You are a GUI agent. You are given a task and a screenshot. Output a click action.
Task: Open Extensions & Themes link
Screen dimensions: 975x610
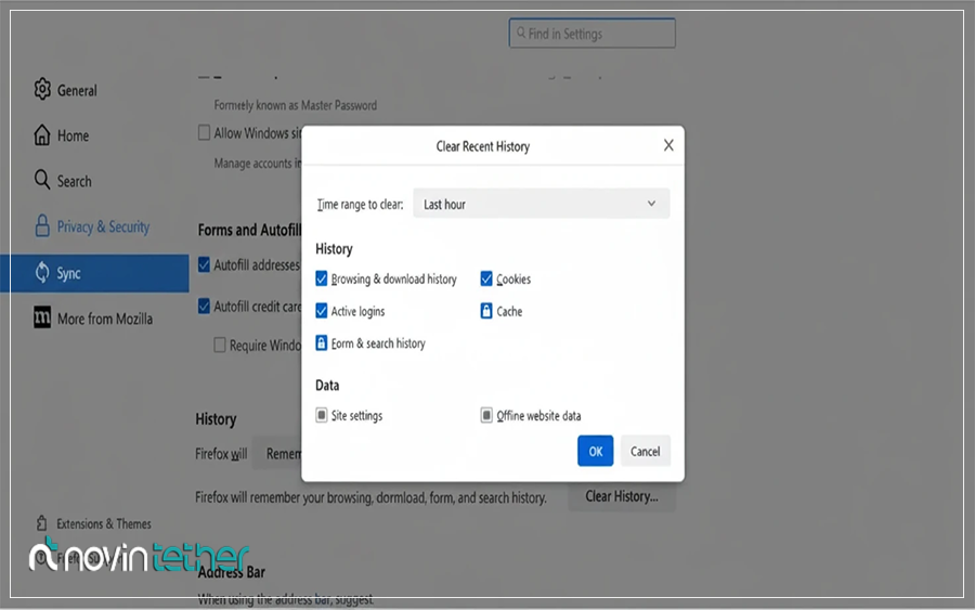pyautogui.click(x=104, y=524)
